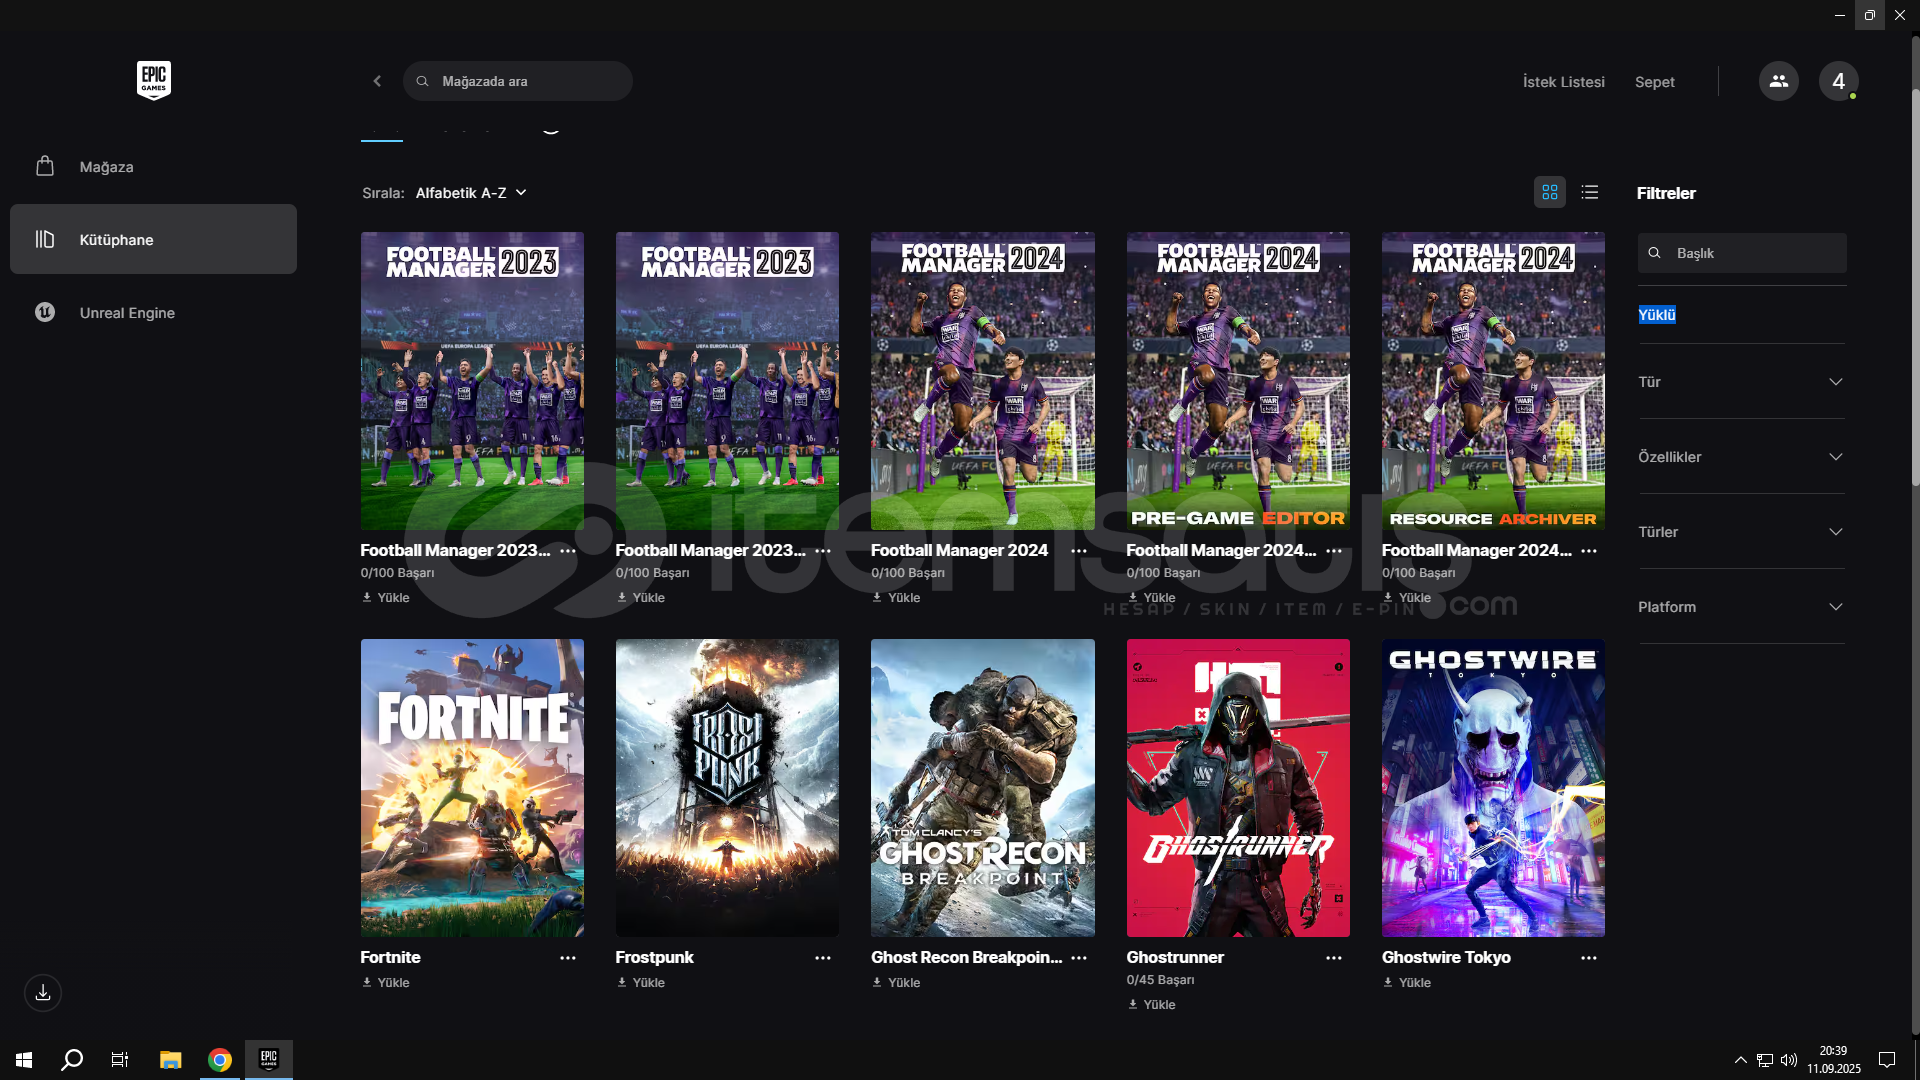
Task: Open the Alfabetik A-Z sort dropdown
Action: pyautogui.click(x=471, y=193)
